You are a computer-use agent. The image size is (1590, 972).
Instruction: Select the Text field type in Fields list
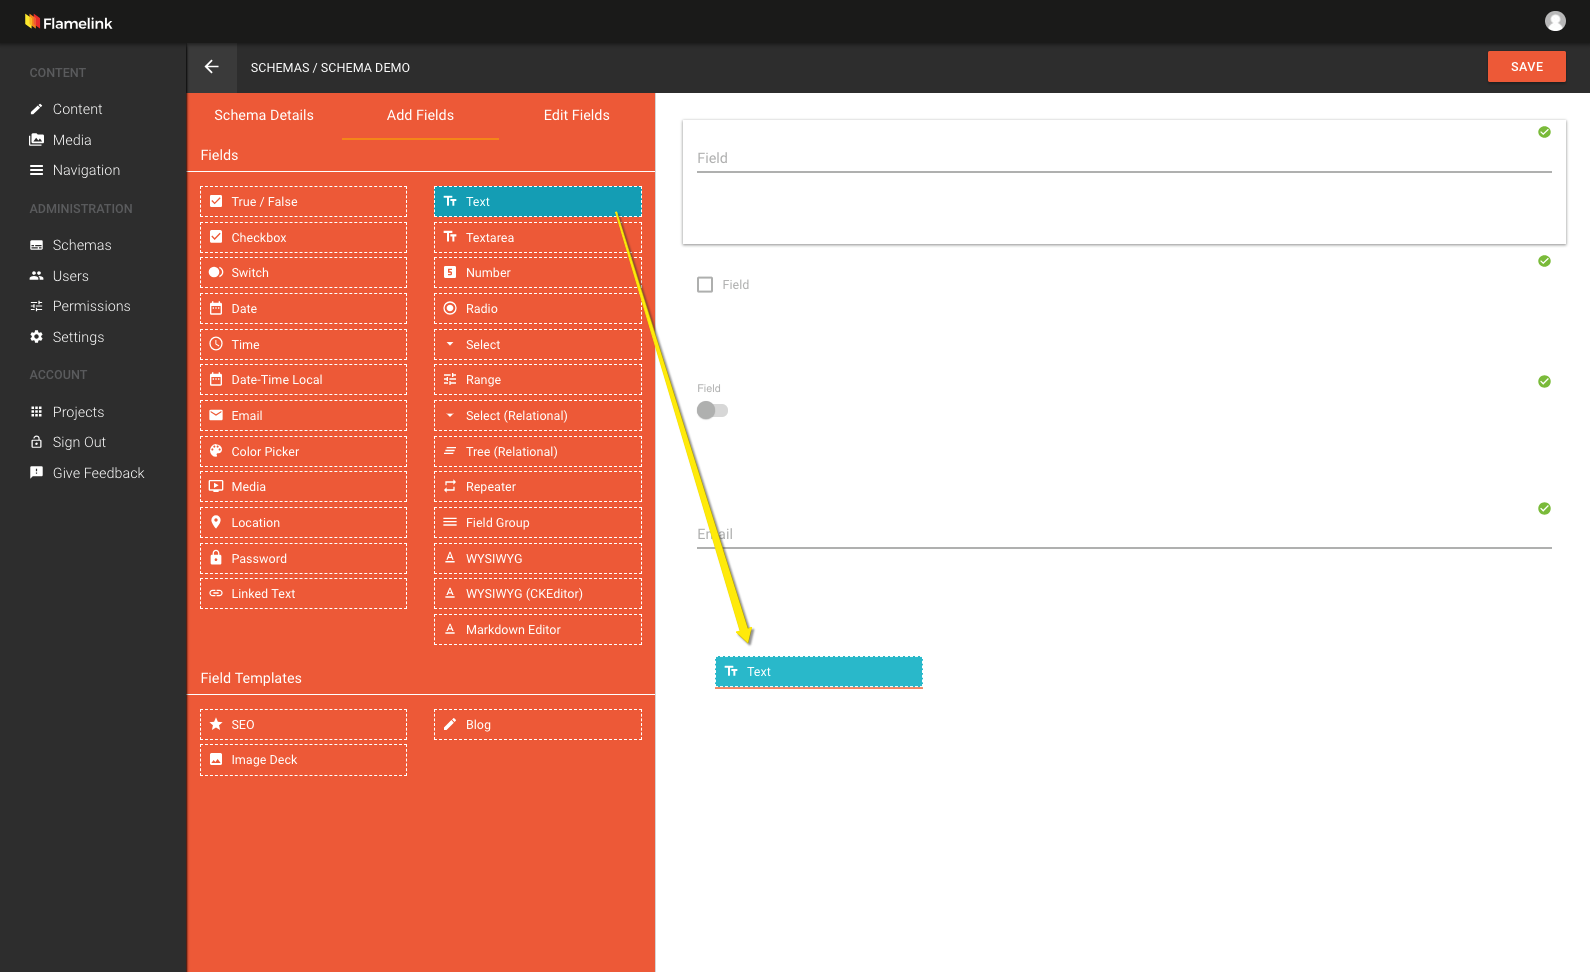coord(538,202)
